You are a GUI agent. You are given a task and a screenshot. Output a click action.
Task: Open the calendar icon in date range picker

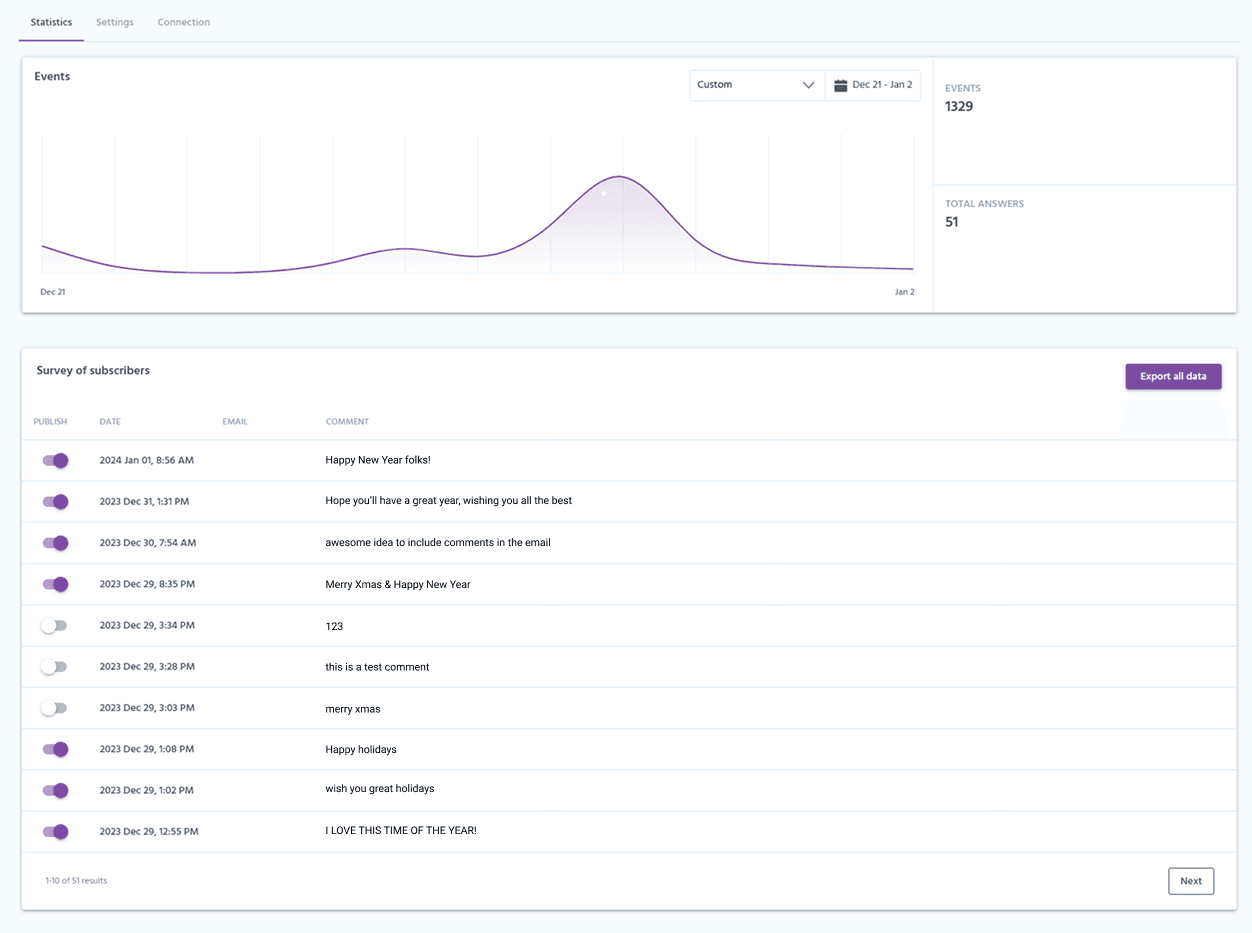click(x=841, y=85)
